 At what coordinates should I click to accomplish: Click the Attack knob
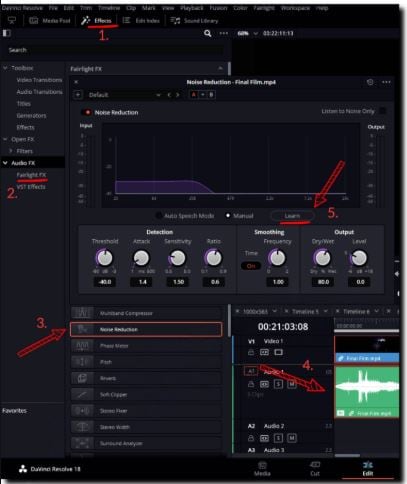click(x=141, y=257)
